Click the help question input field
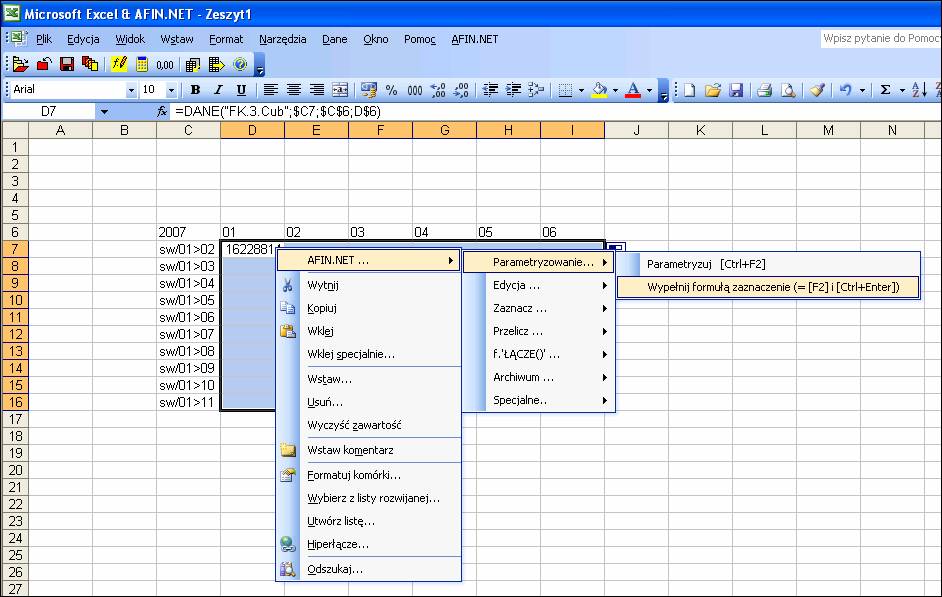Screen dimensions: 942x597 coord(881,38)
